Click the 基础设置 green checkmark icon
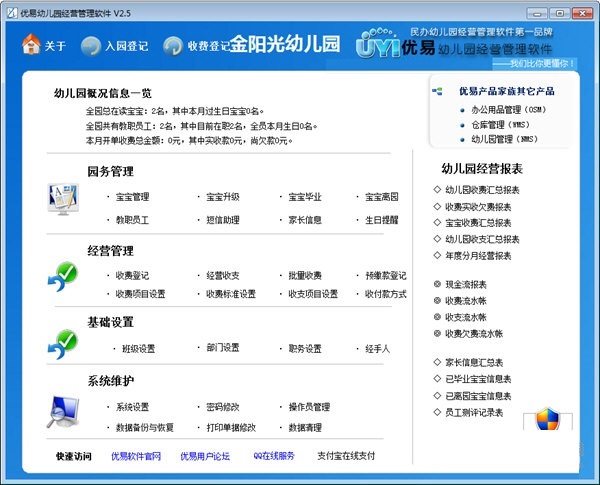The height and width of the screenshot is (485, 600). pyautogui.click(x=63, y=344)
